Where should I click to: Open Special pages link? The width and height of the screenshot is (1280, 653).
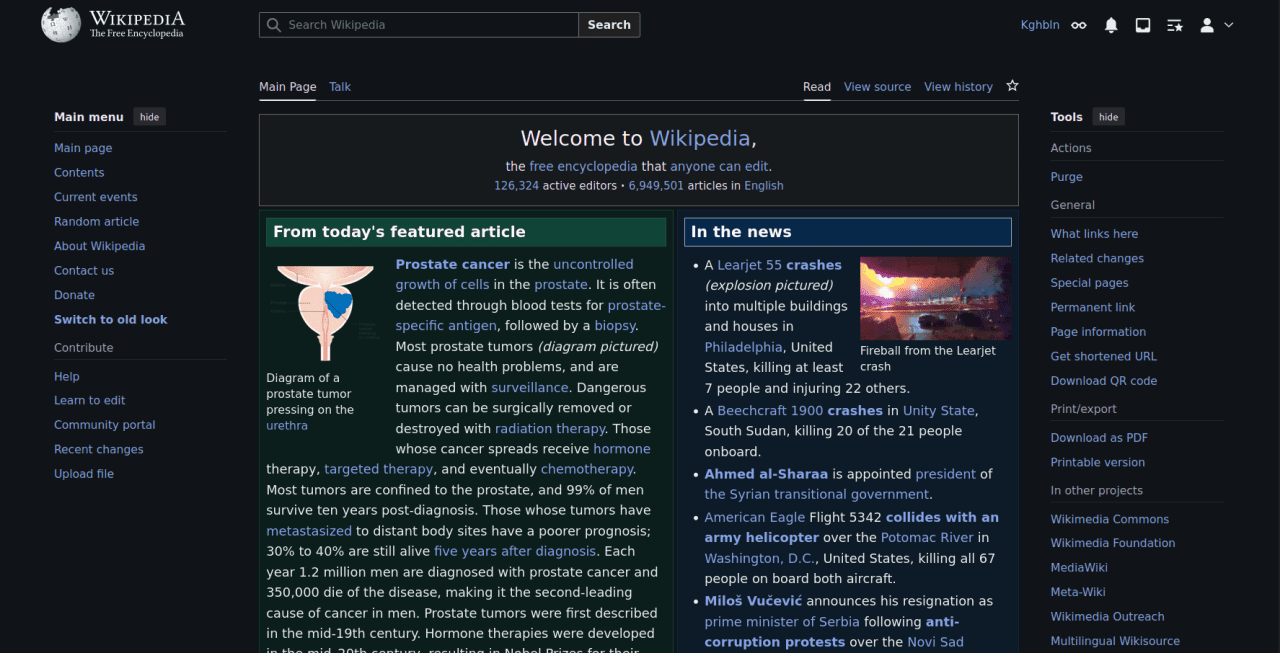(1089, 283)
